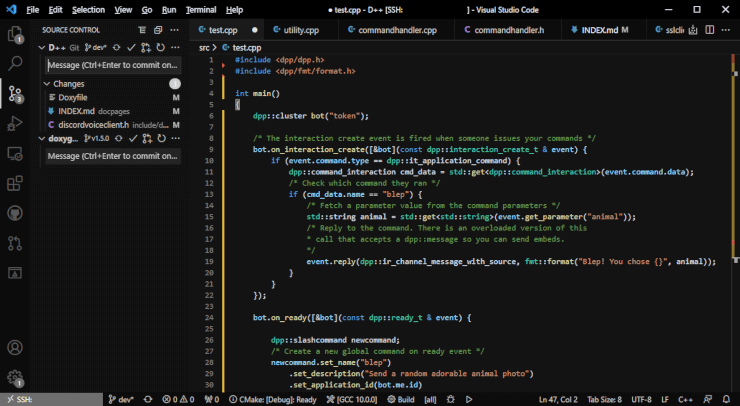Open the Search view in activity bar
Viewport: 740px width, 406px height.
15,63
